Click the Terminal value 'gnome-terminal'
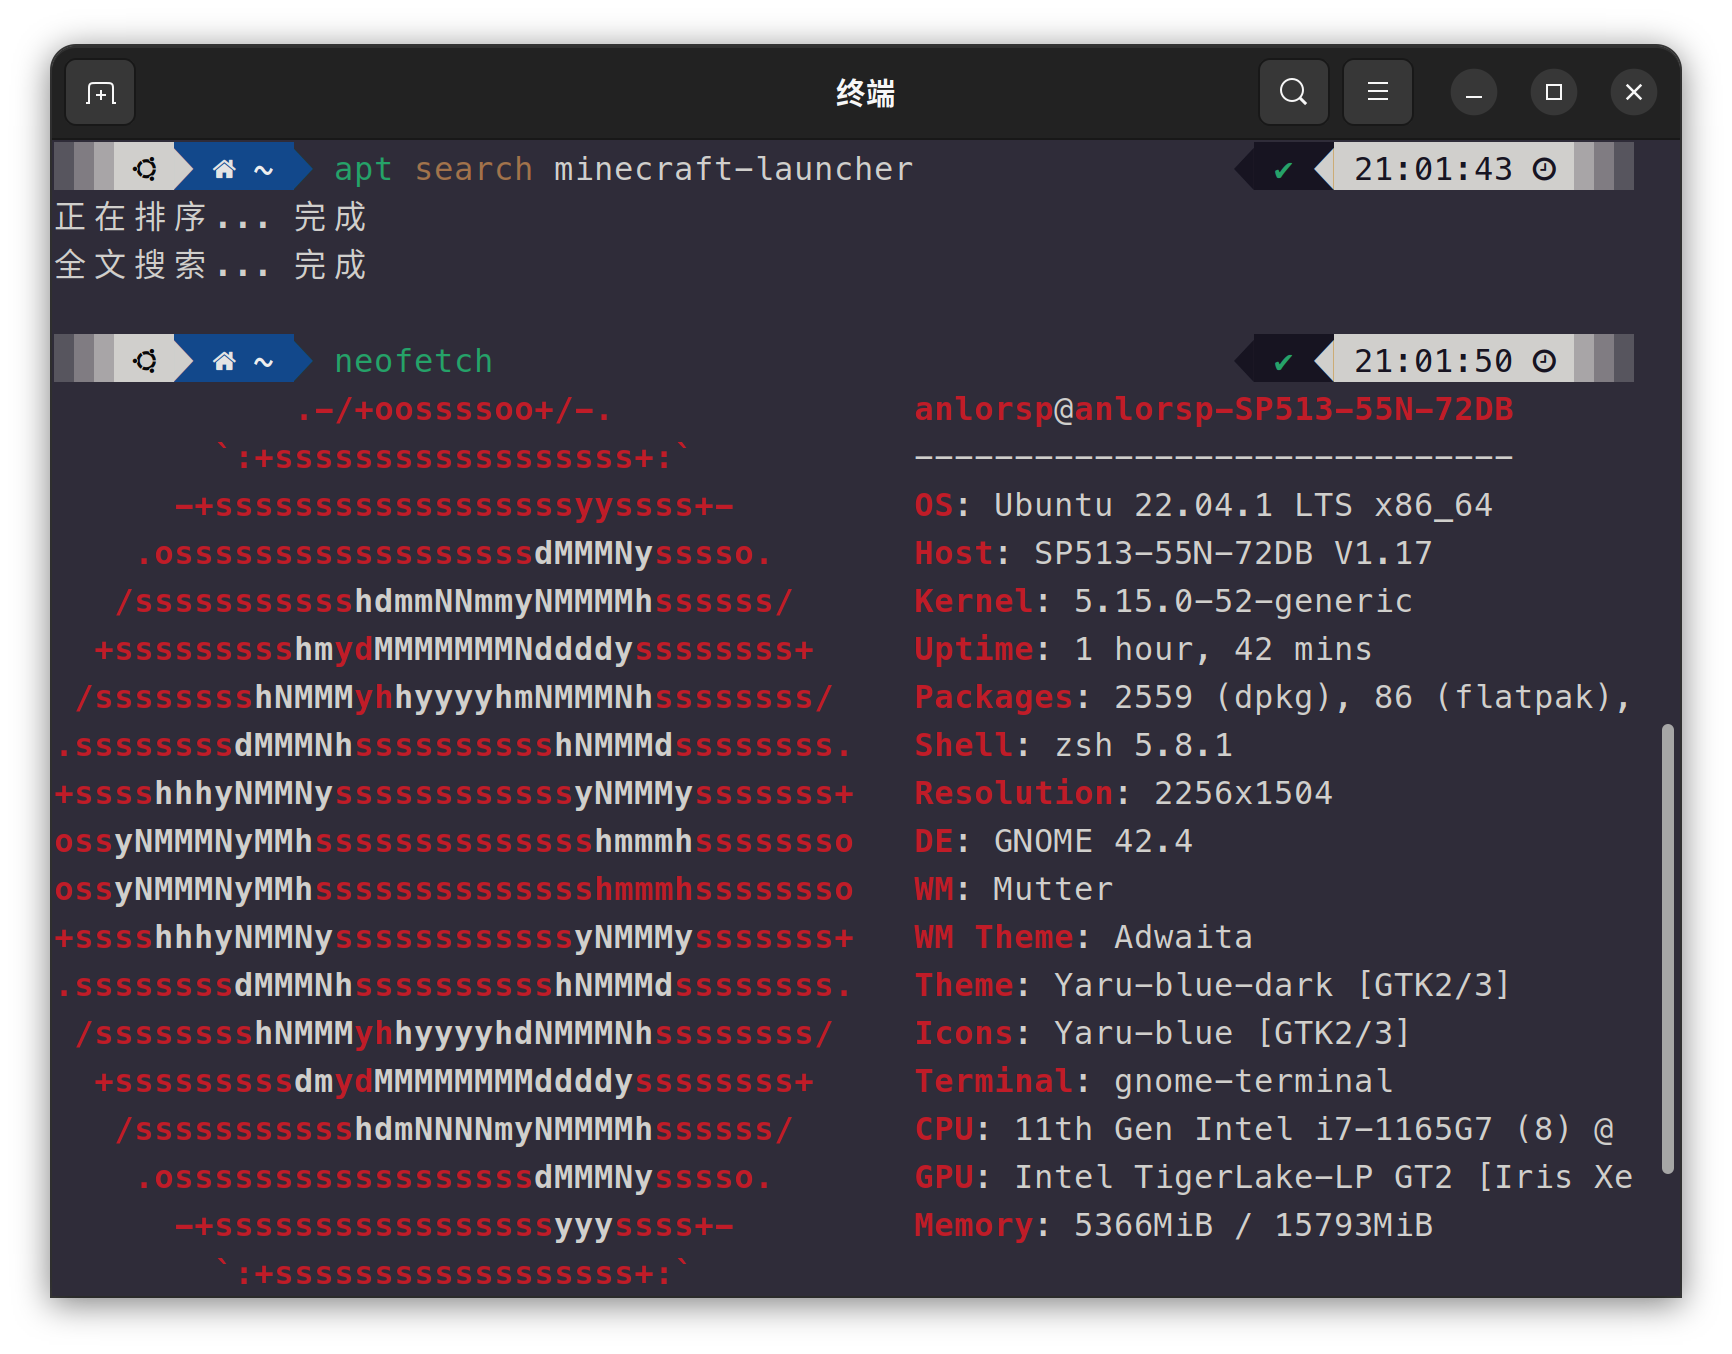Image resolution: width=1732 pixels, height=1354 pixels. pos(1253,1081)
